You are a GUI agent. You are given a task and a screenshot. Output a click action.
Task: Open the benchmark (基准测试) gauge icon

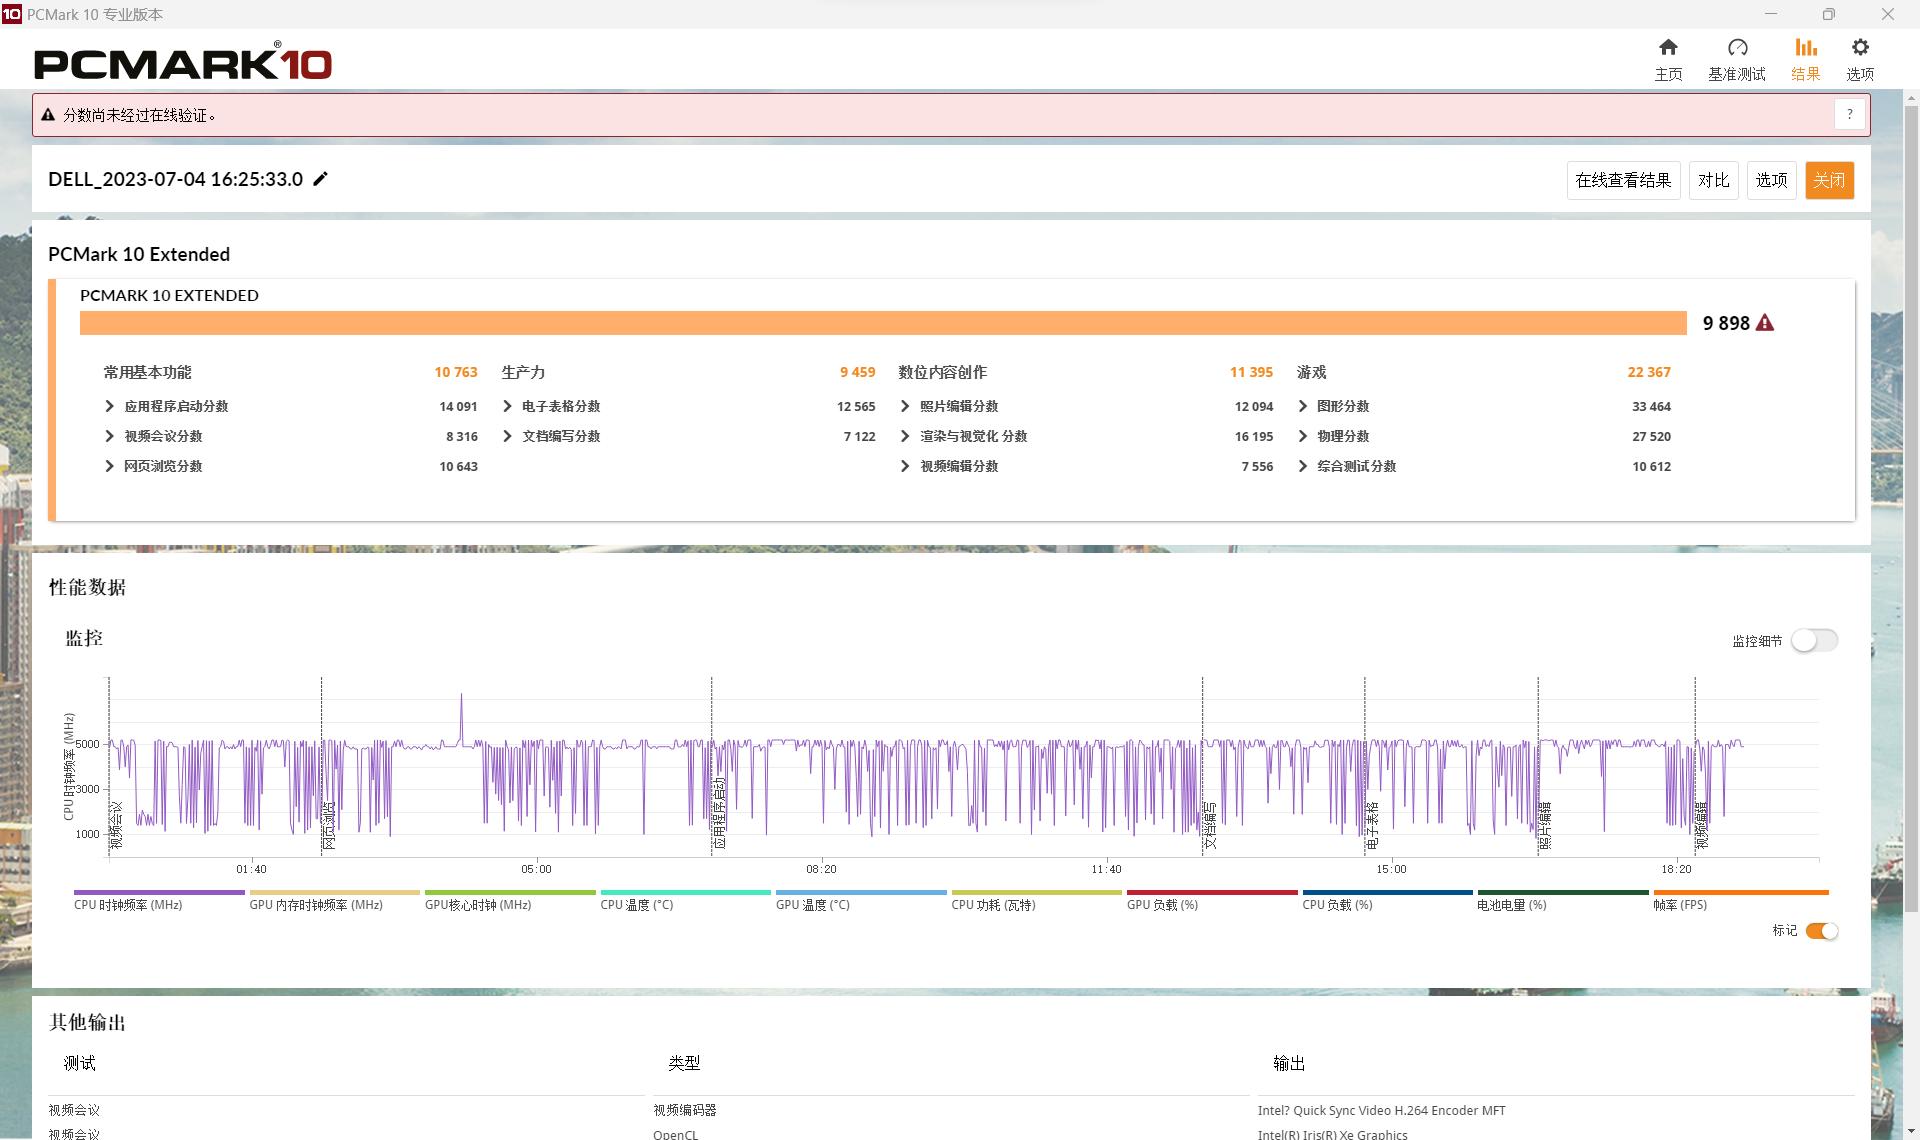[x=1737, y=48]
